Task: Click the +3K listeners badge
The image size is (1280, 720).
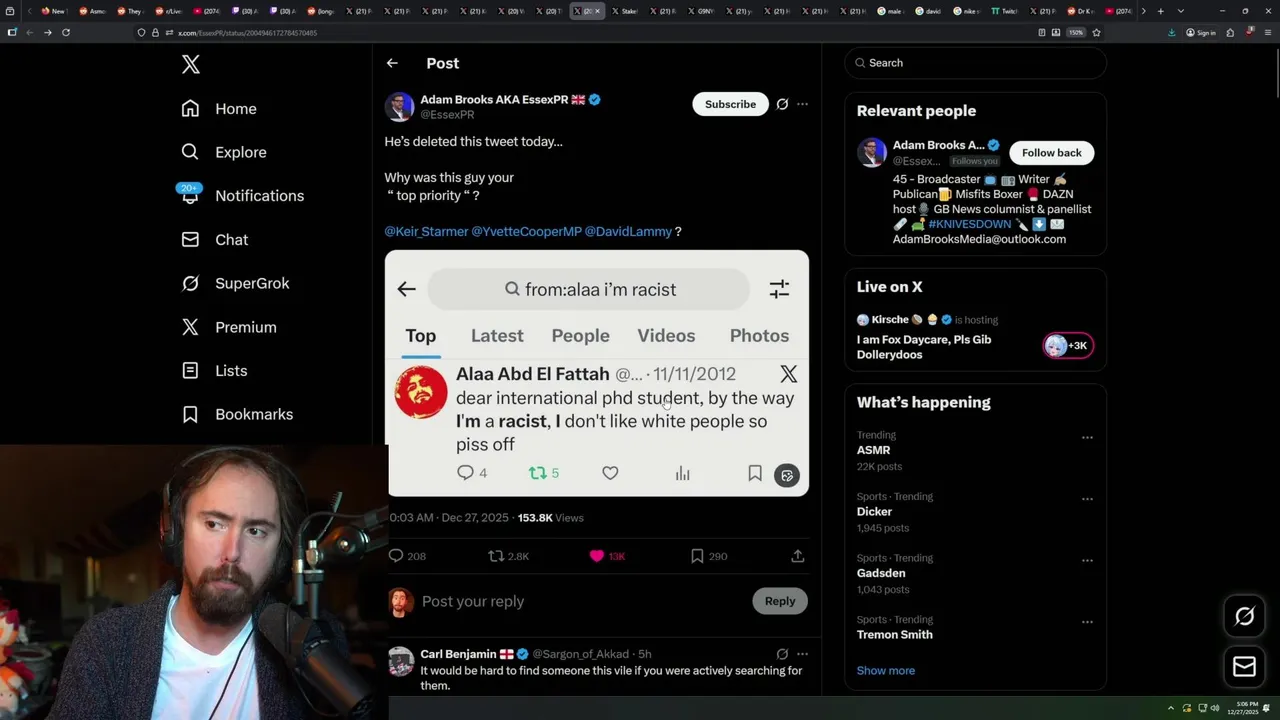Action: 1068,346
